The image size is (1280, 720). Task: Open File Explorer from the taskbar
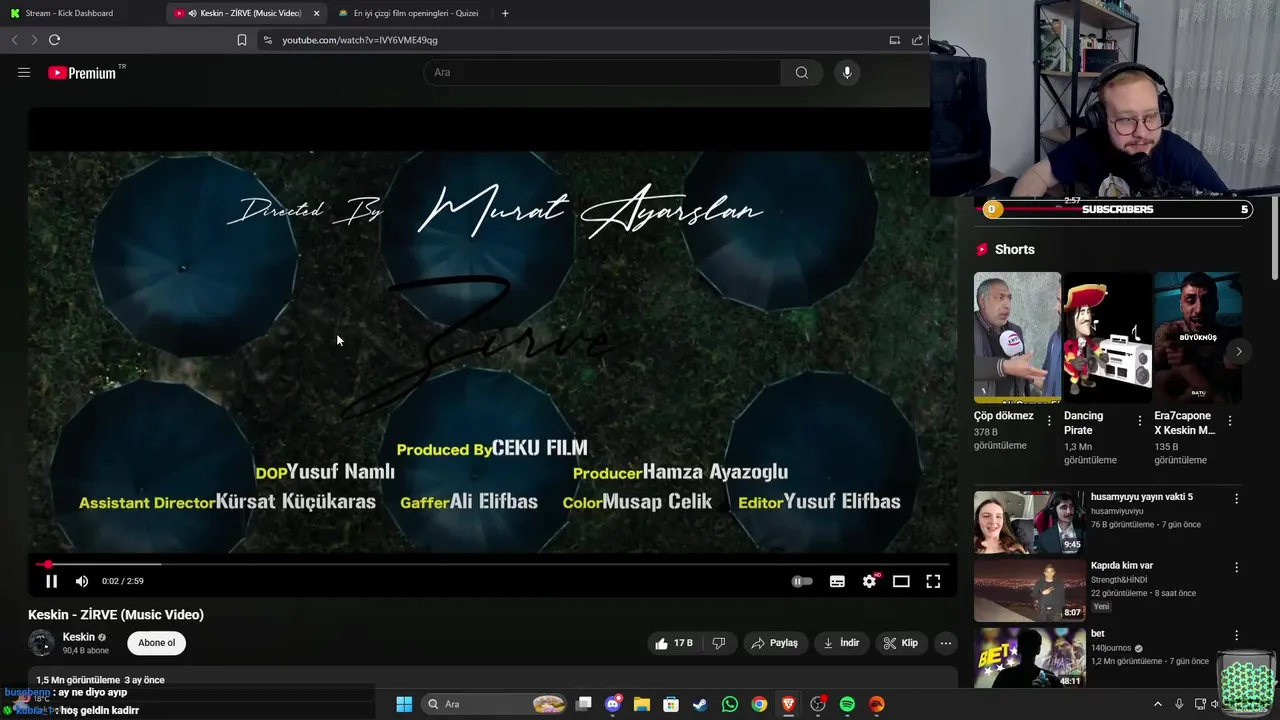coord(642,704)
